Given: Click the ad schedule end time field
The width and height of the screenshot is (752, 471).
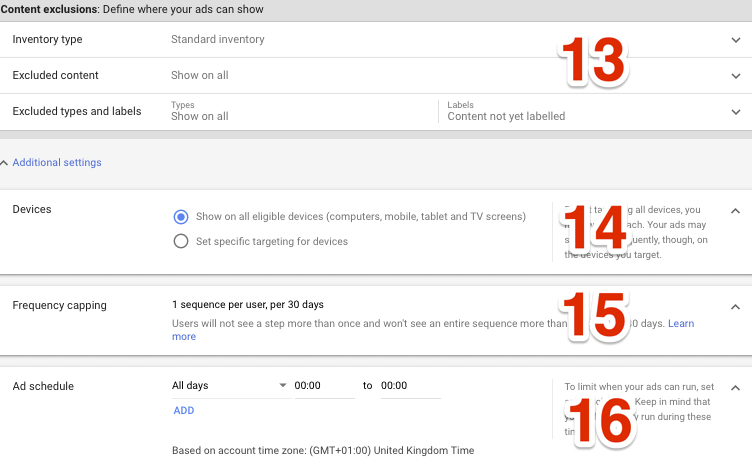Looking at the screenshot, I should 410,386.
